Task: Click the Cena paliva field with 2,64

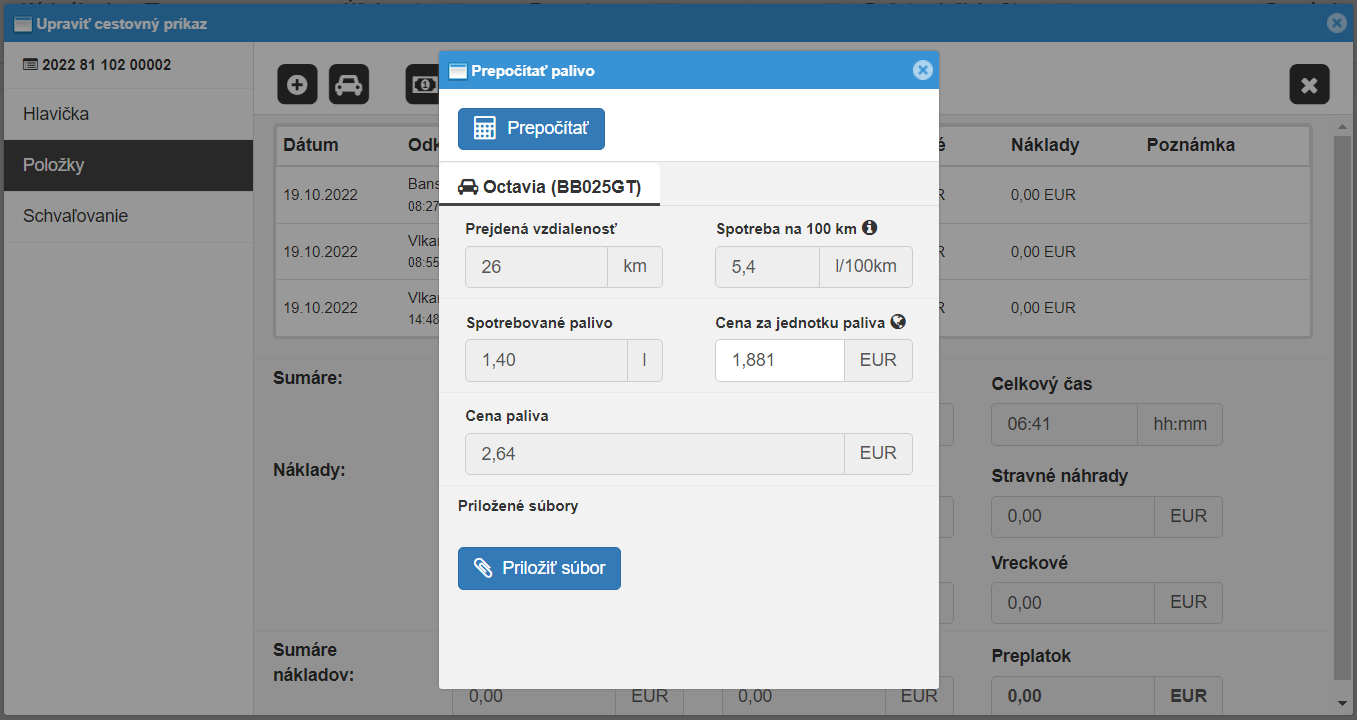Action: (655, 453)
